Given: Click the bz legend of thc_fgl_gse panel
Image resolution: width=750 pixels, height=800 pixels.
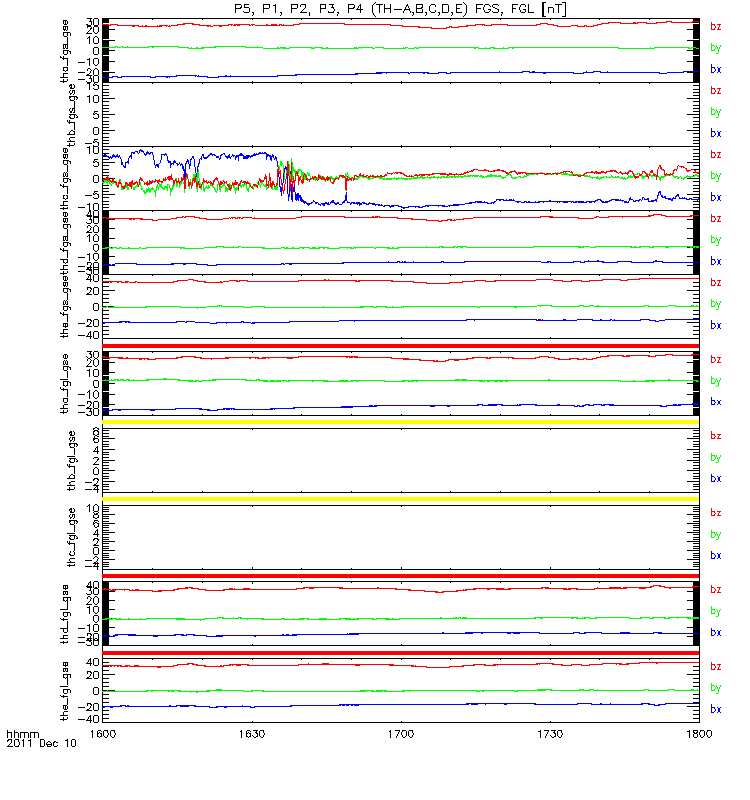Looking at the screenshot, I should pos(715,513).
